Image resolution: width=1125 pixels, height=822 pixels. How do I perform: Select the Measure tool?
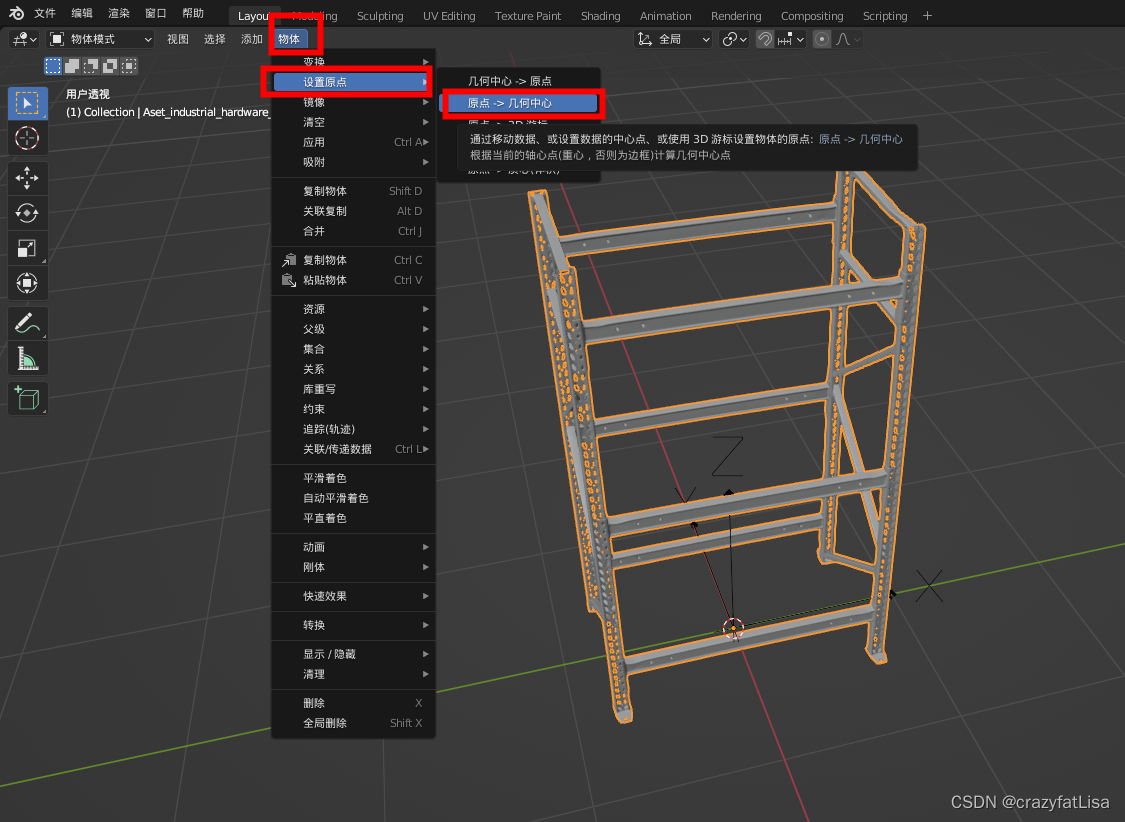[27, 356]
